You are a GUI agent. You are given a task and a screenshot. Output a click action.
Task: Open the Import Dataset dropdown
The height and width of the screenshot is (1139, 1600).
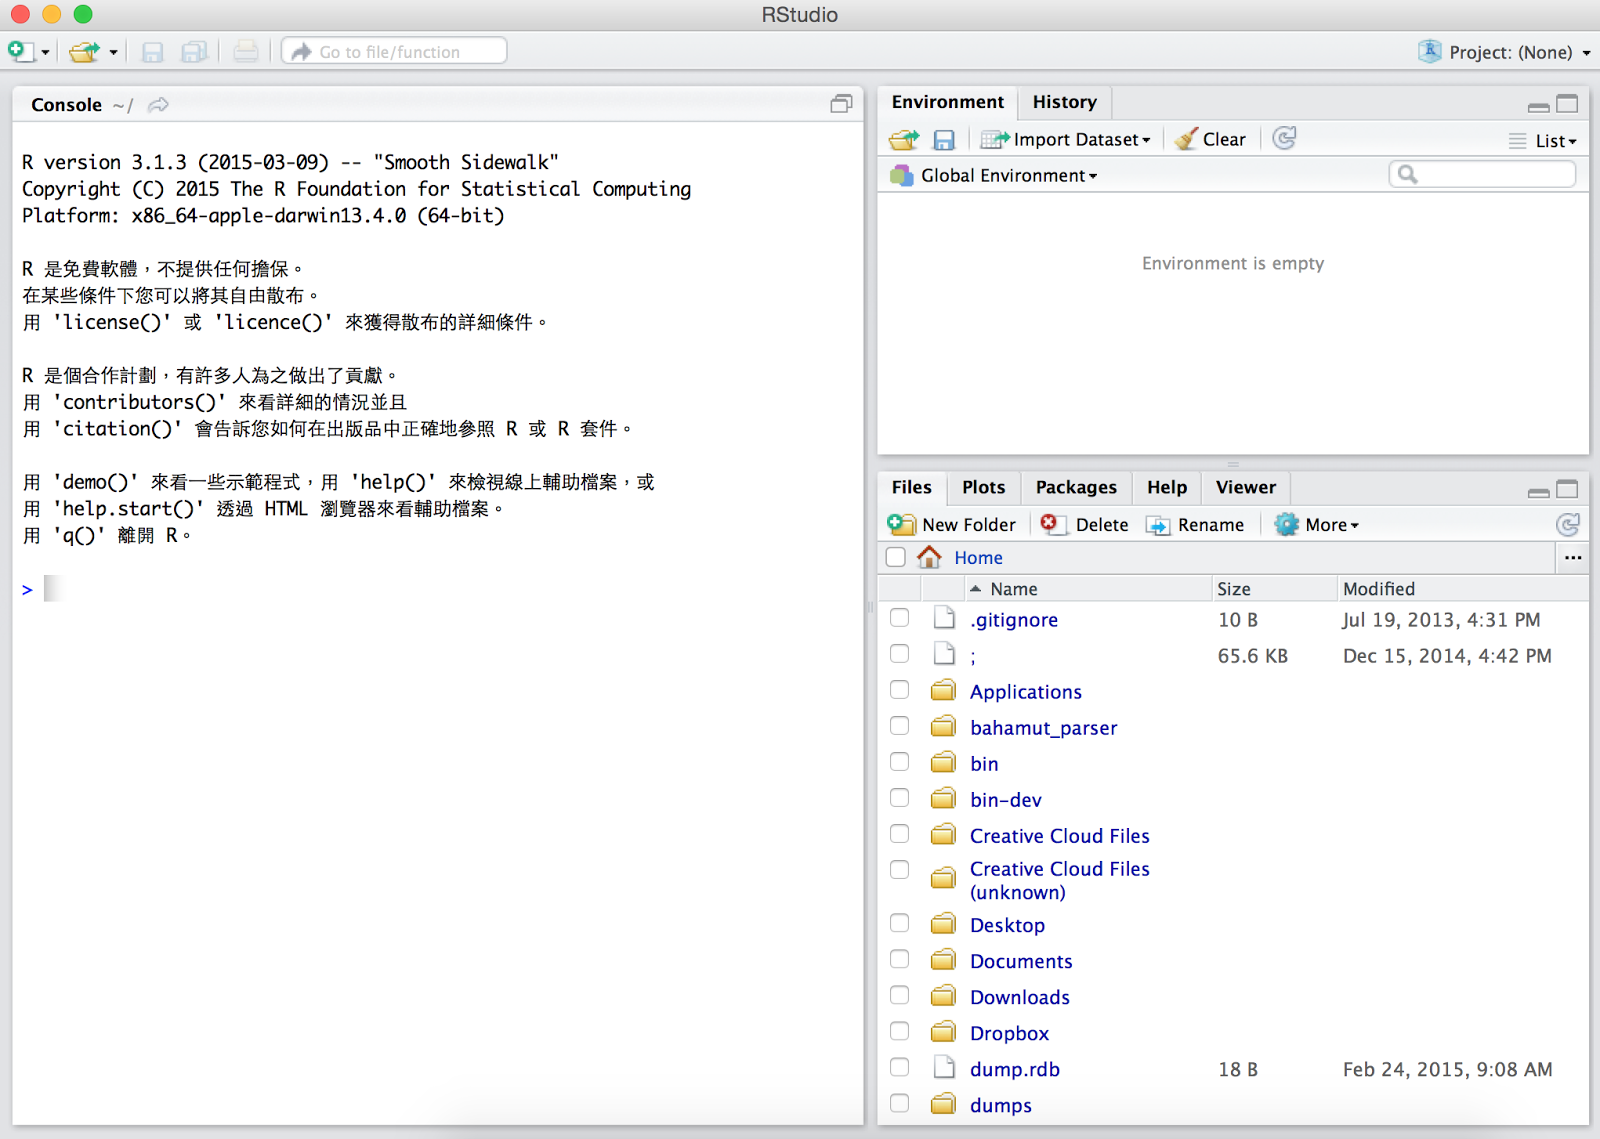(x=1066, y=140)
